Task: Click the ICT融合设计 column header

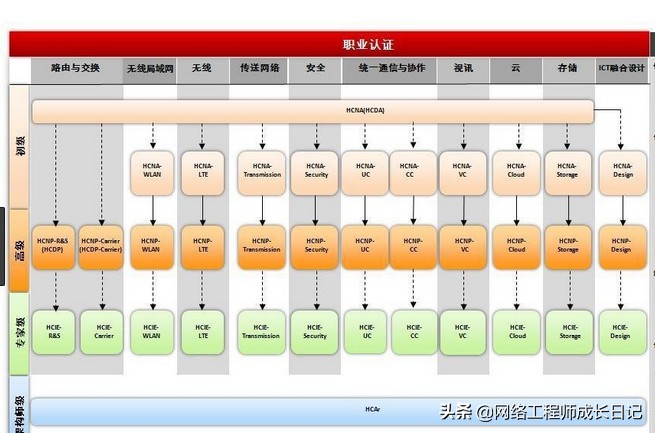Action: 622,70
